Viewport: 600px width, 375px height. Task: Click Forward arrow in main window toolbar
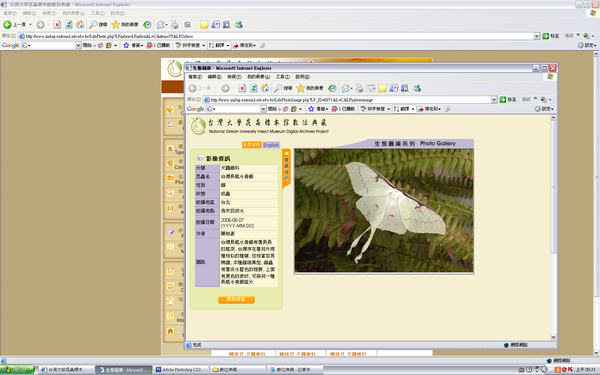tap(40, 25)
